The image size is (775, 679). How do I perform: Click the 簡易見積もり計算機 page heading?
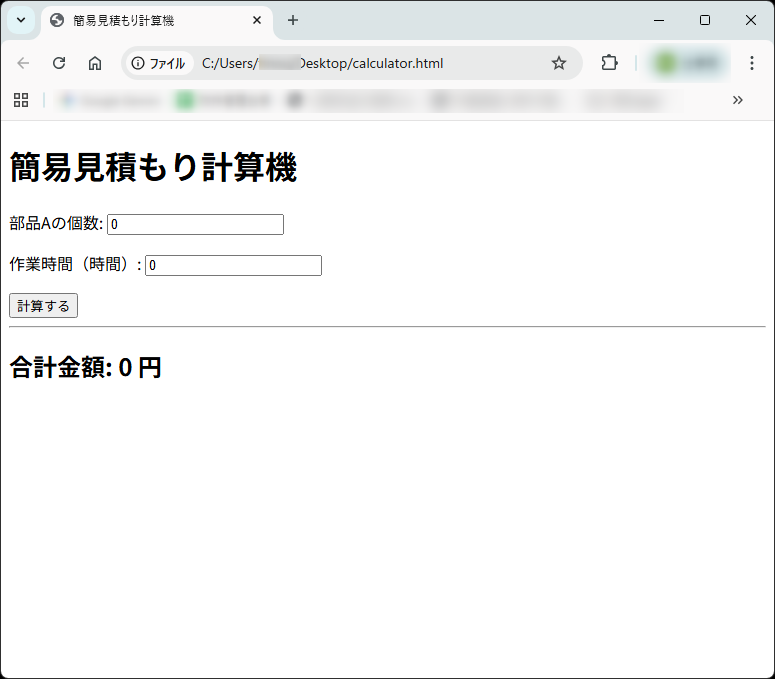coord(153,168)
